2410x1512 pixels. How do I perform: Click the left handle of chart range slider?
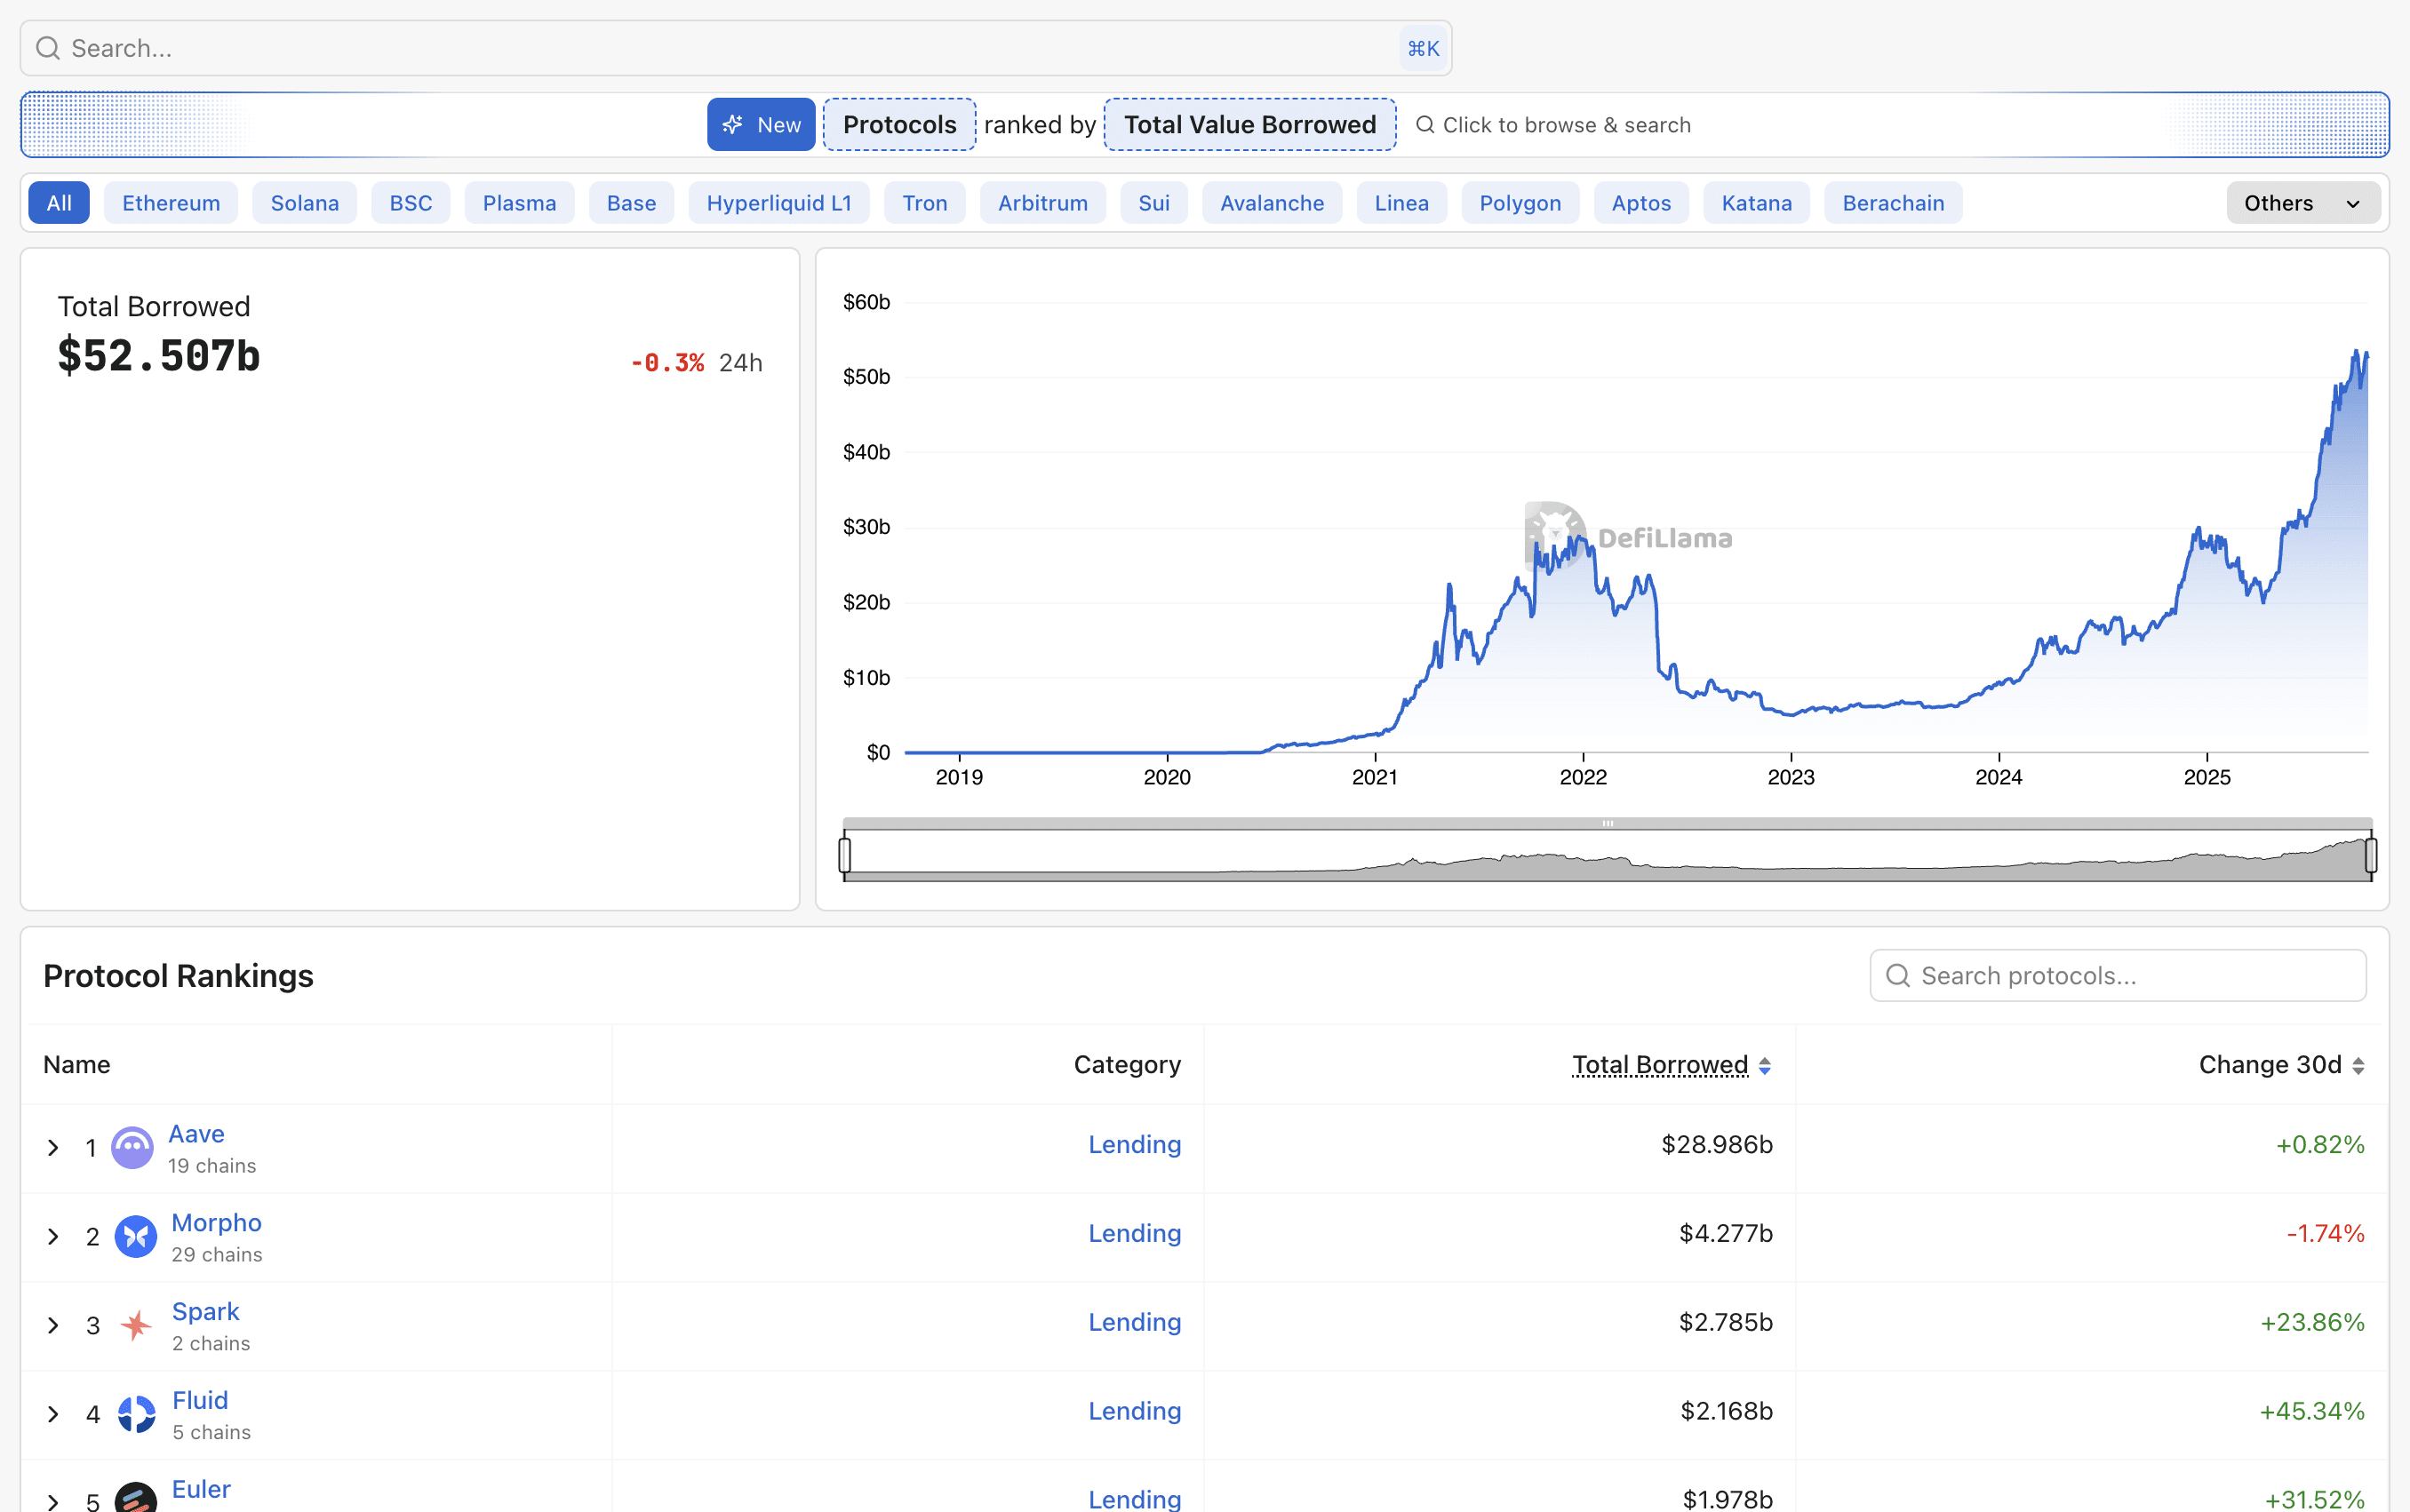845,855
